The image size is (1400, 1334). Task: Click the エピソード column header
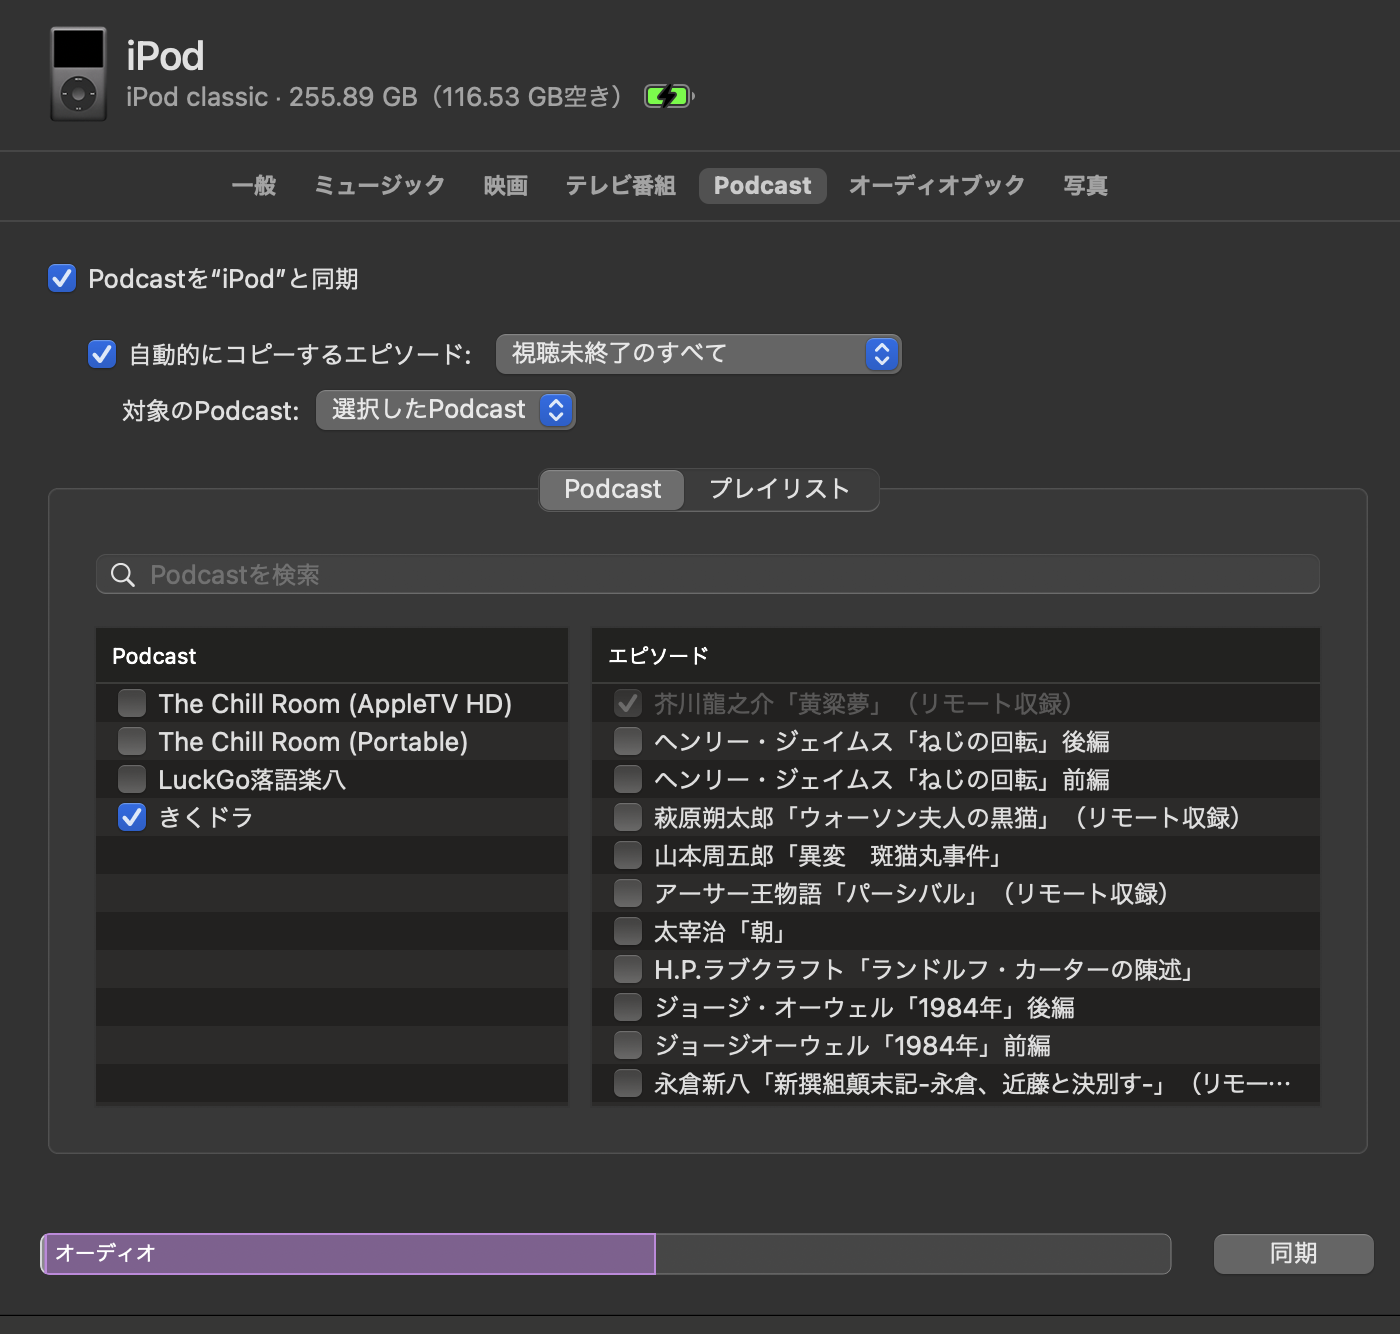[956, 656]
